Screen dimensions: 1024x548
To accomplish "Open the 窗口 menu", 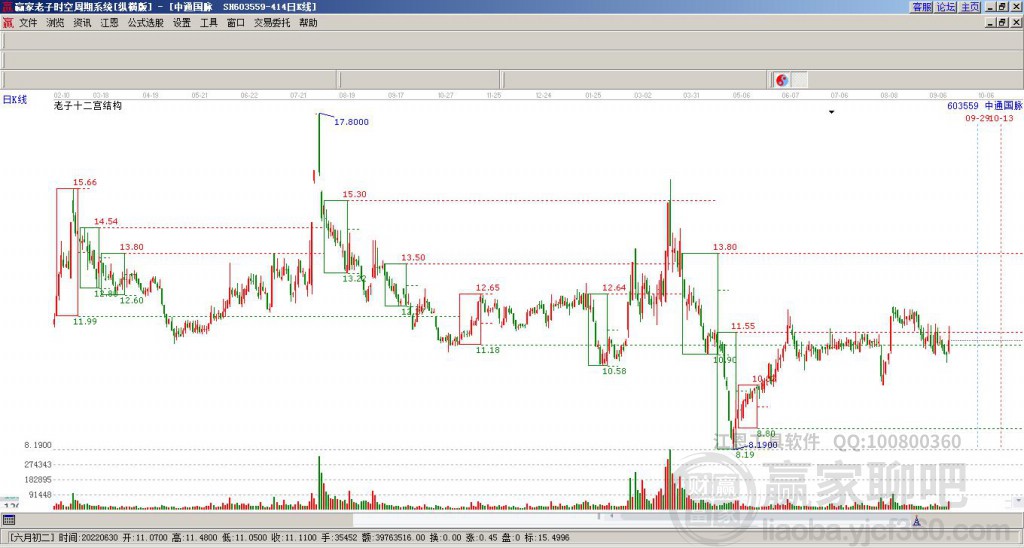I will (236, 23).
